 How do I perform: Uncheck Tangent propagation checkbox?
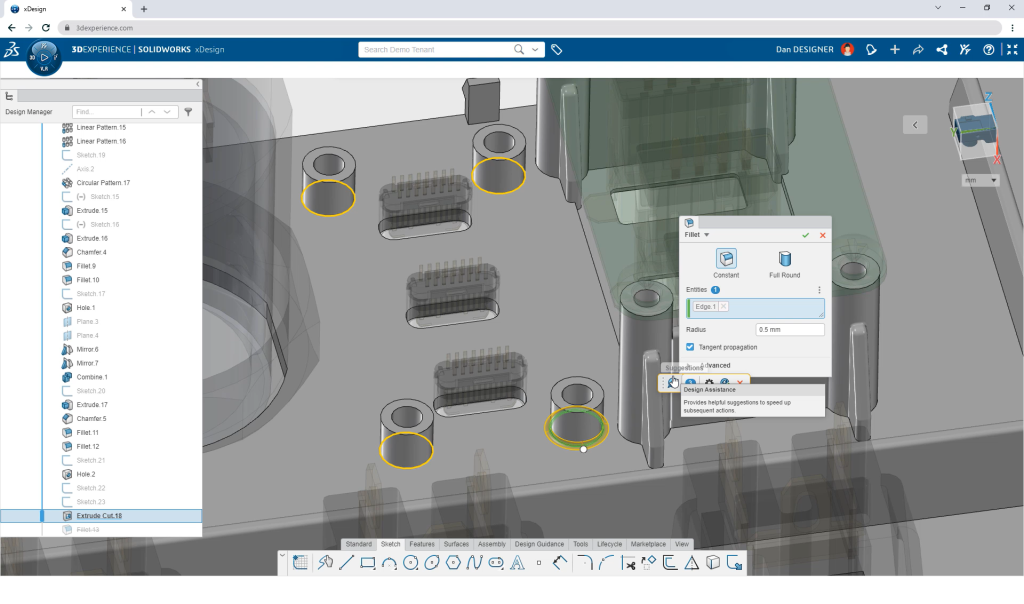click(x=691, y=347)
